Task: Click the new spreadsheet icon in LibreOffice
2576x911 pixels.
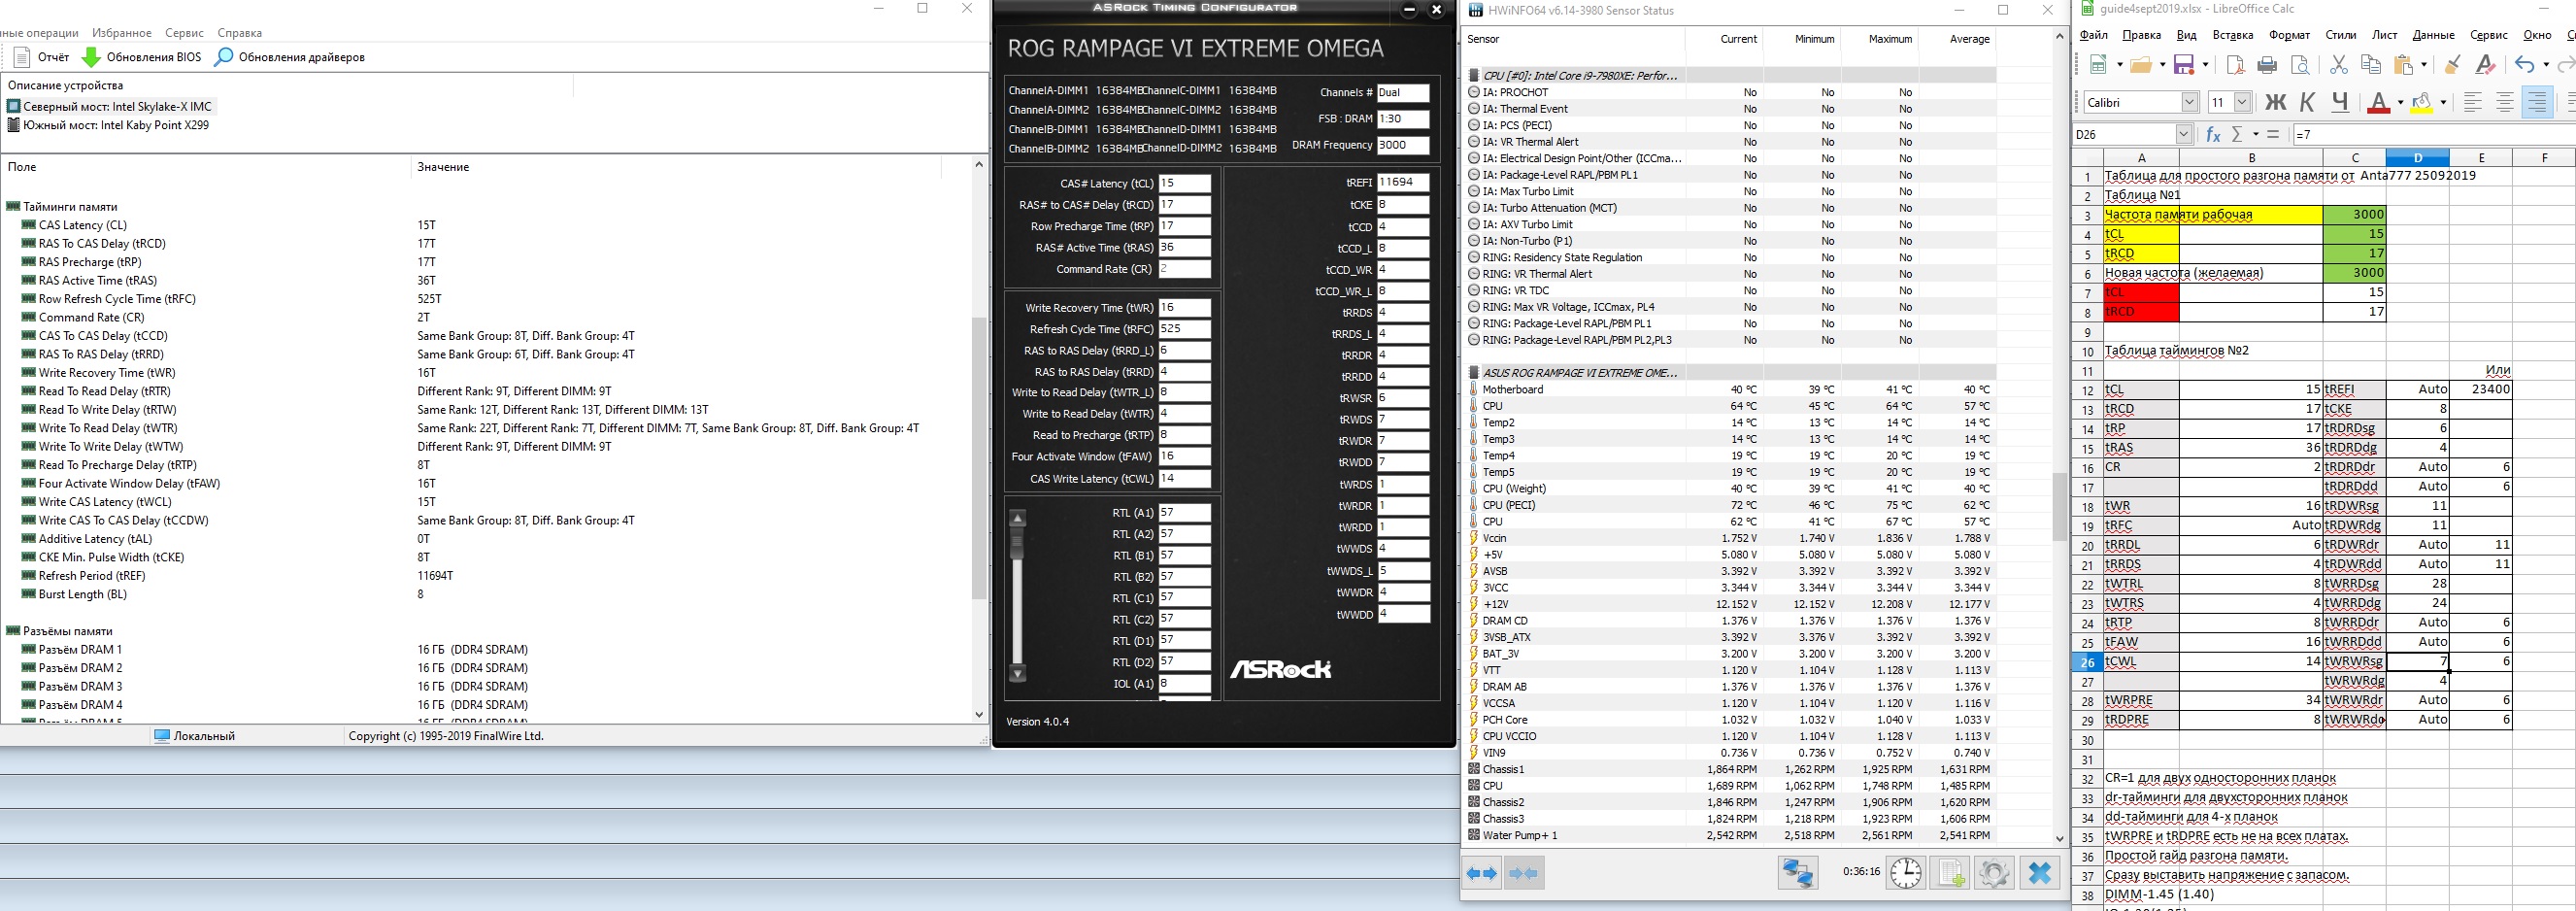Action: tap(2099, 65)
